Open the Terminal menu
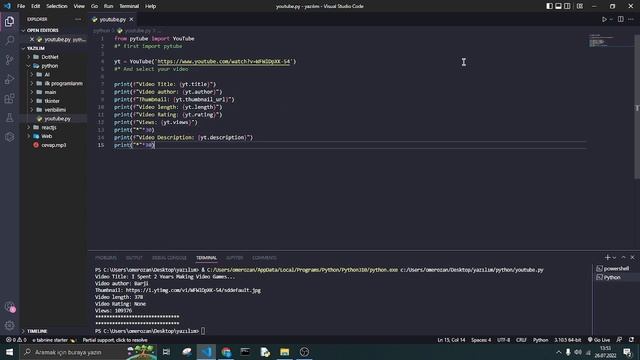The height and width of the screenshot is (360, 640). point(129,6)
